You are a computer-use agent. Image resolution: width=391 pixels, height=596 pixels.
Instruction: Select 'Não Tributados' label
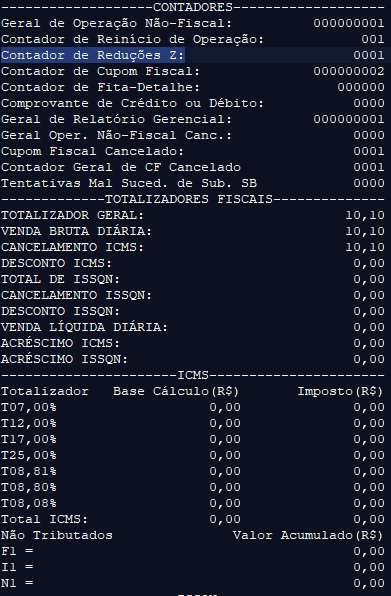click(57, 535)
